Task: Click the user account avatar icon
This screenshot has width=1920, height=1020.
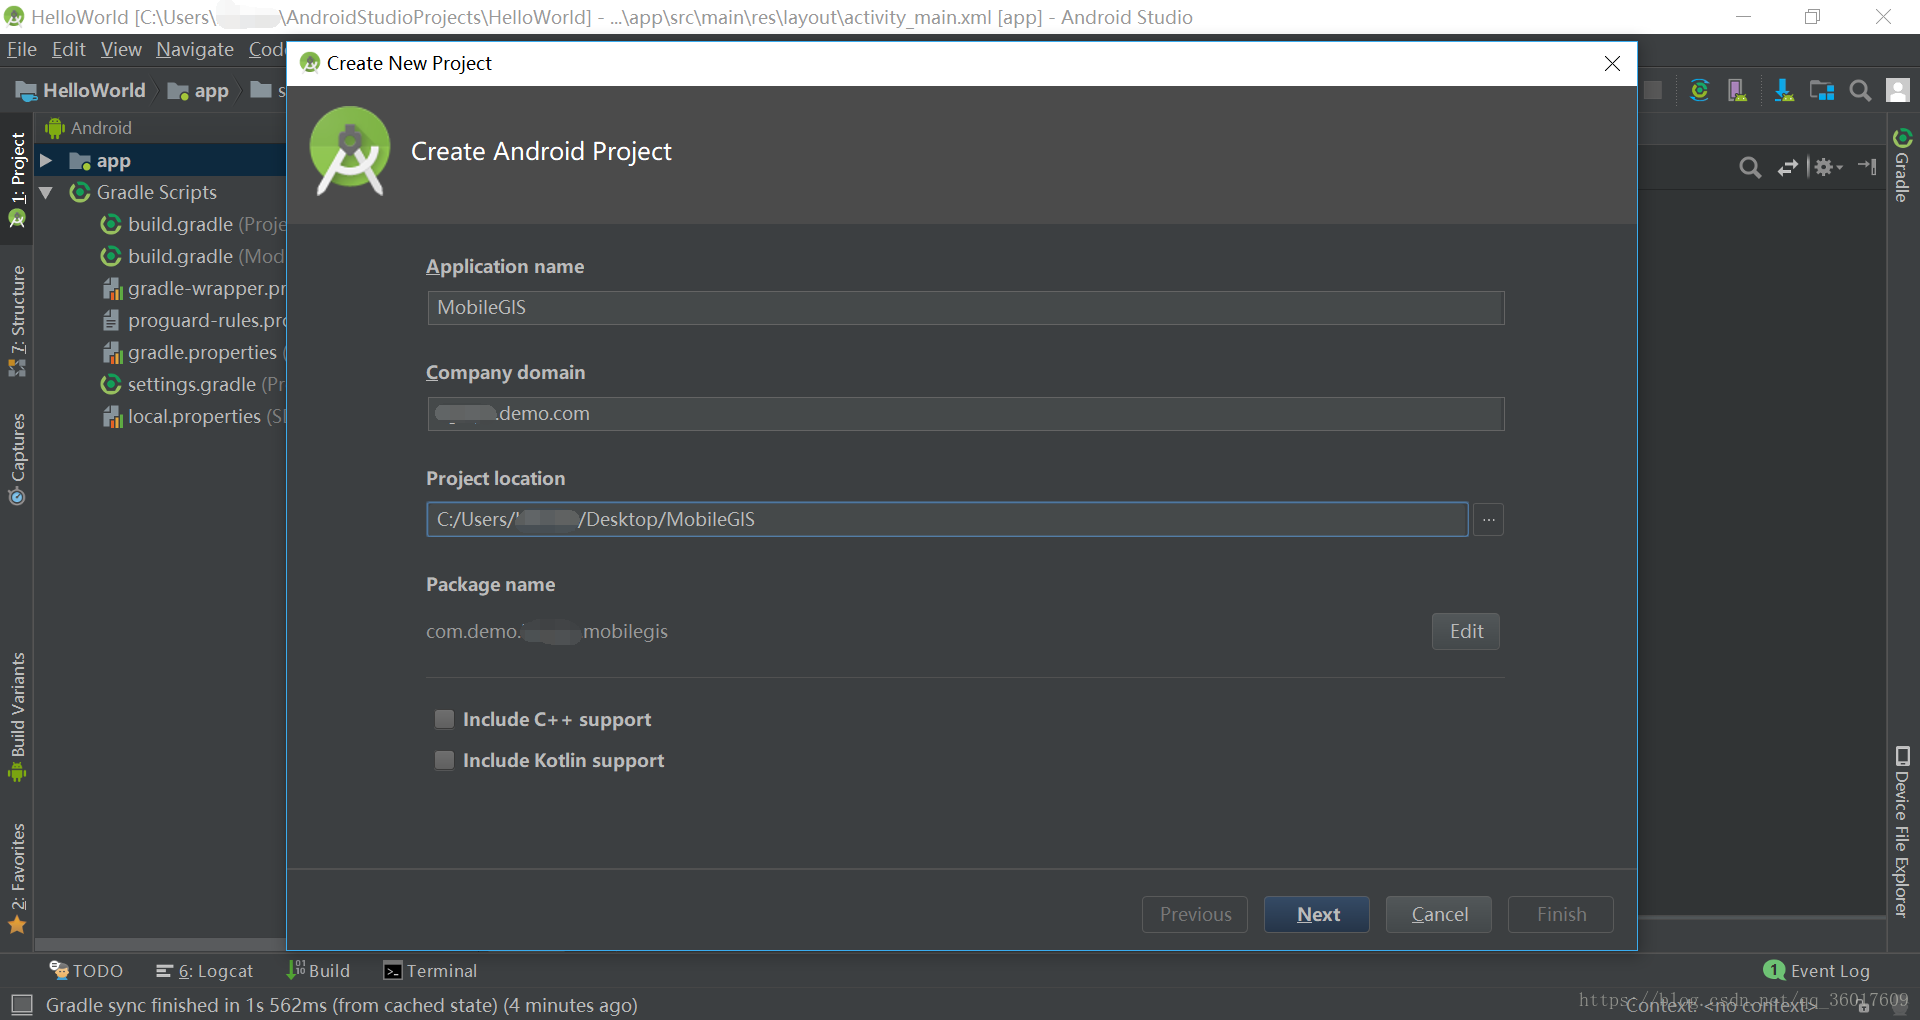Action: (1897, 91)
